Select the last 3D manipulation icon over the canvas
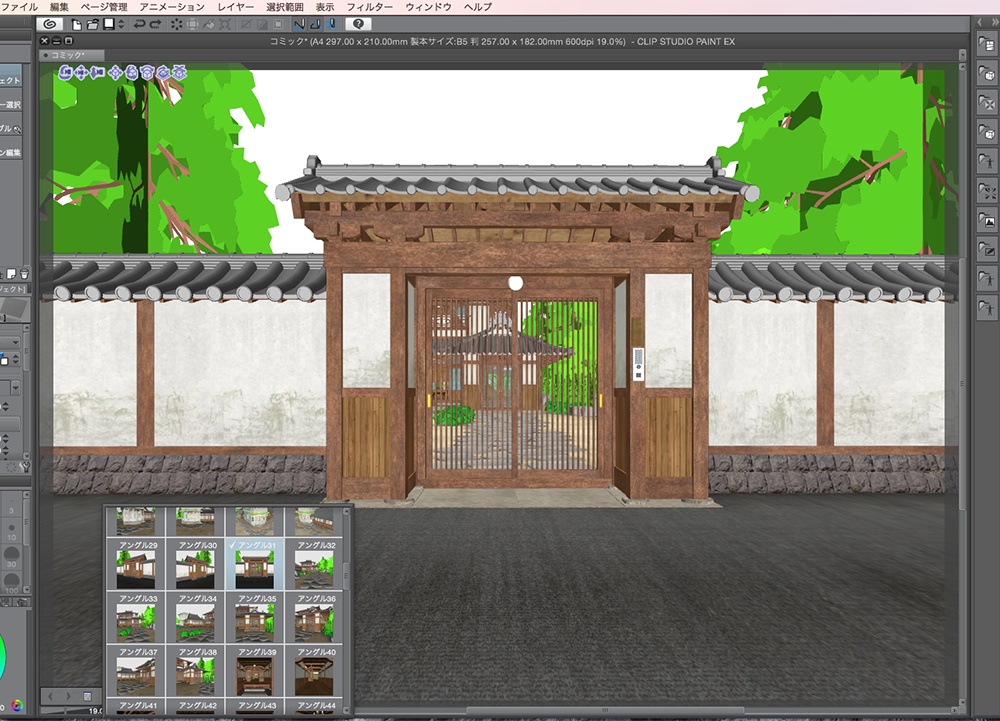 coord(180,73)
